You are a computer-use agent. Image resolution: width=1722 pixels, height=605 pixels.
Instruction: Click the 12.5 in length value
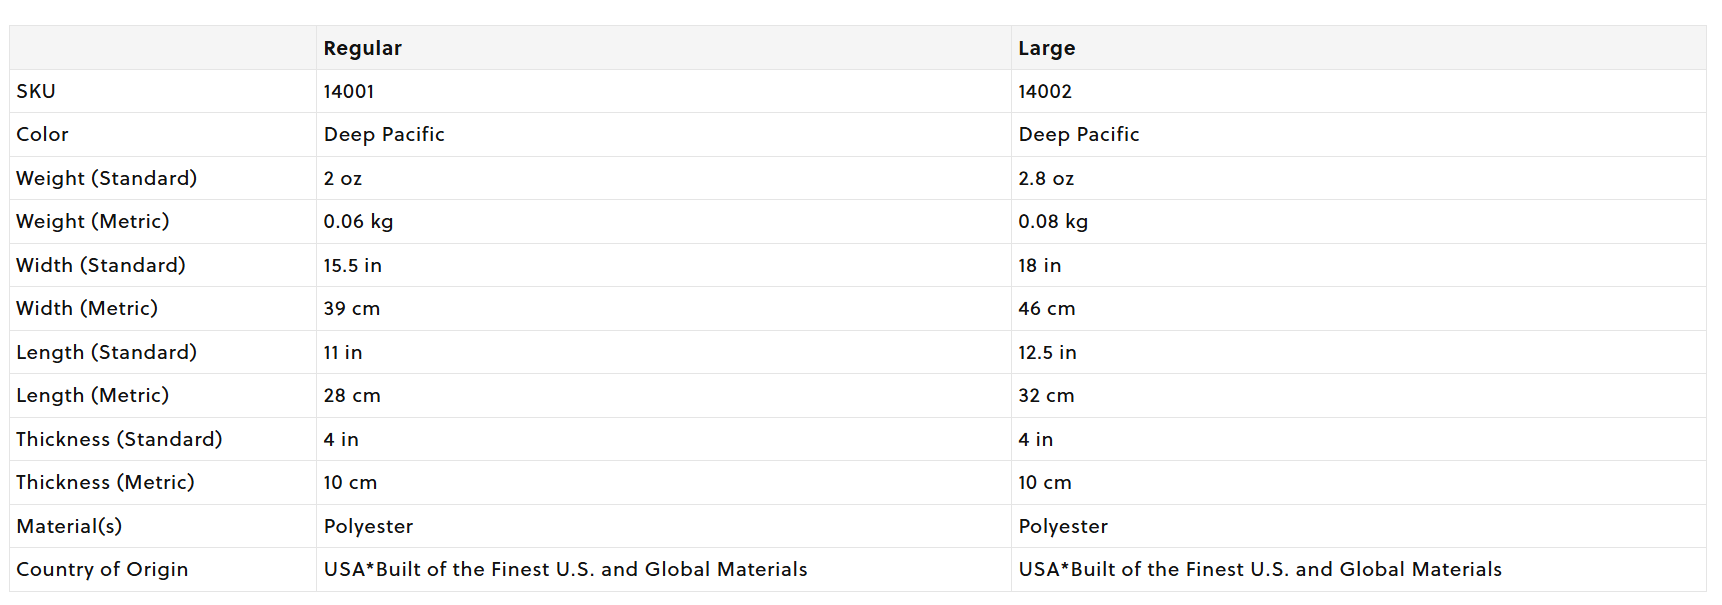1047,352
